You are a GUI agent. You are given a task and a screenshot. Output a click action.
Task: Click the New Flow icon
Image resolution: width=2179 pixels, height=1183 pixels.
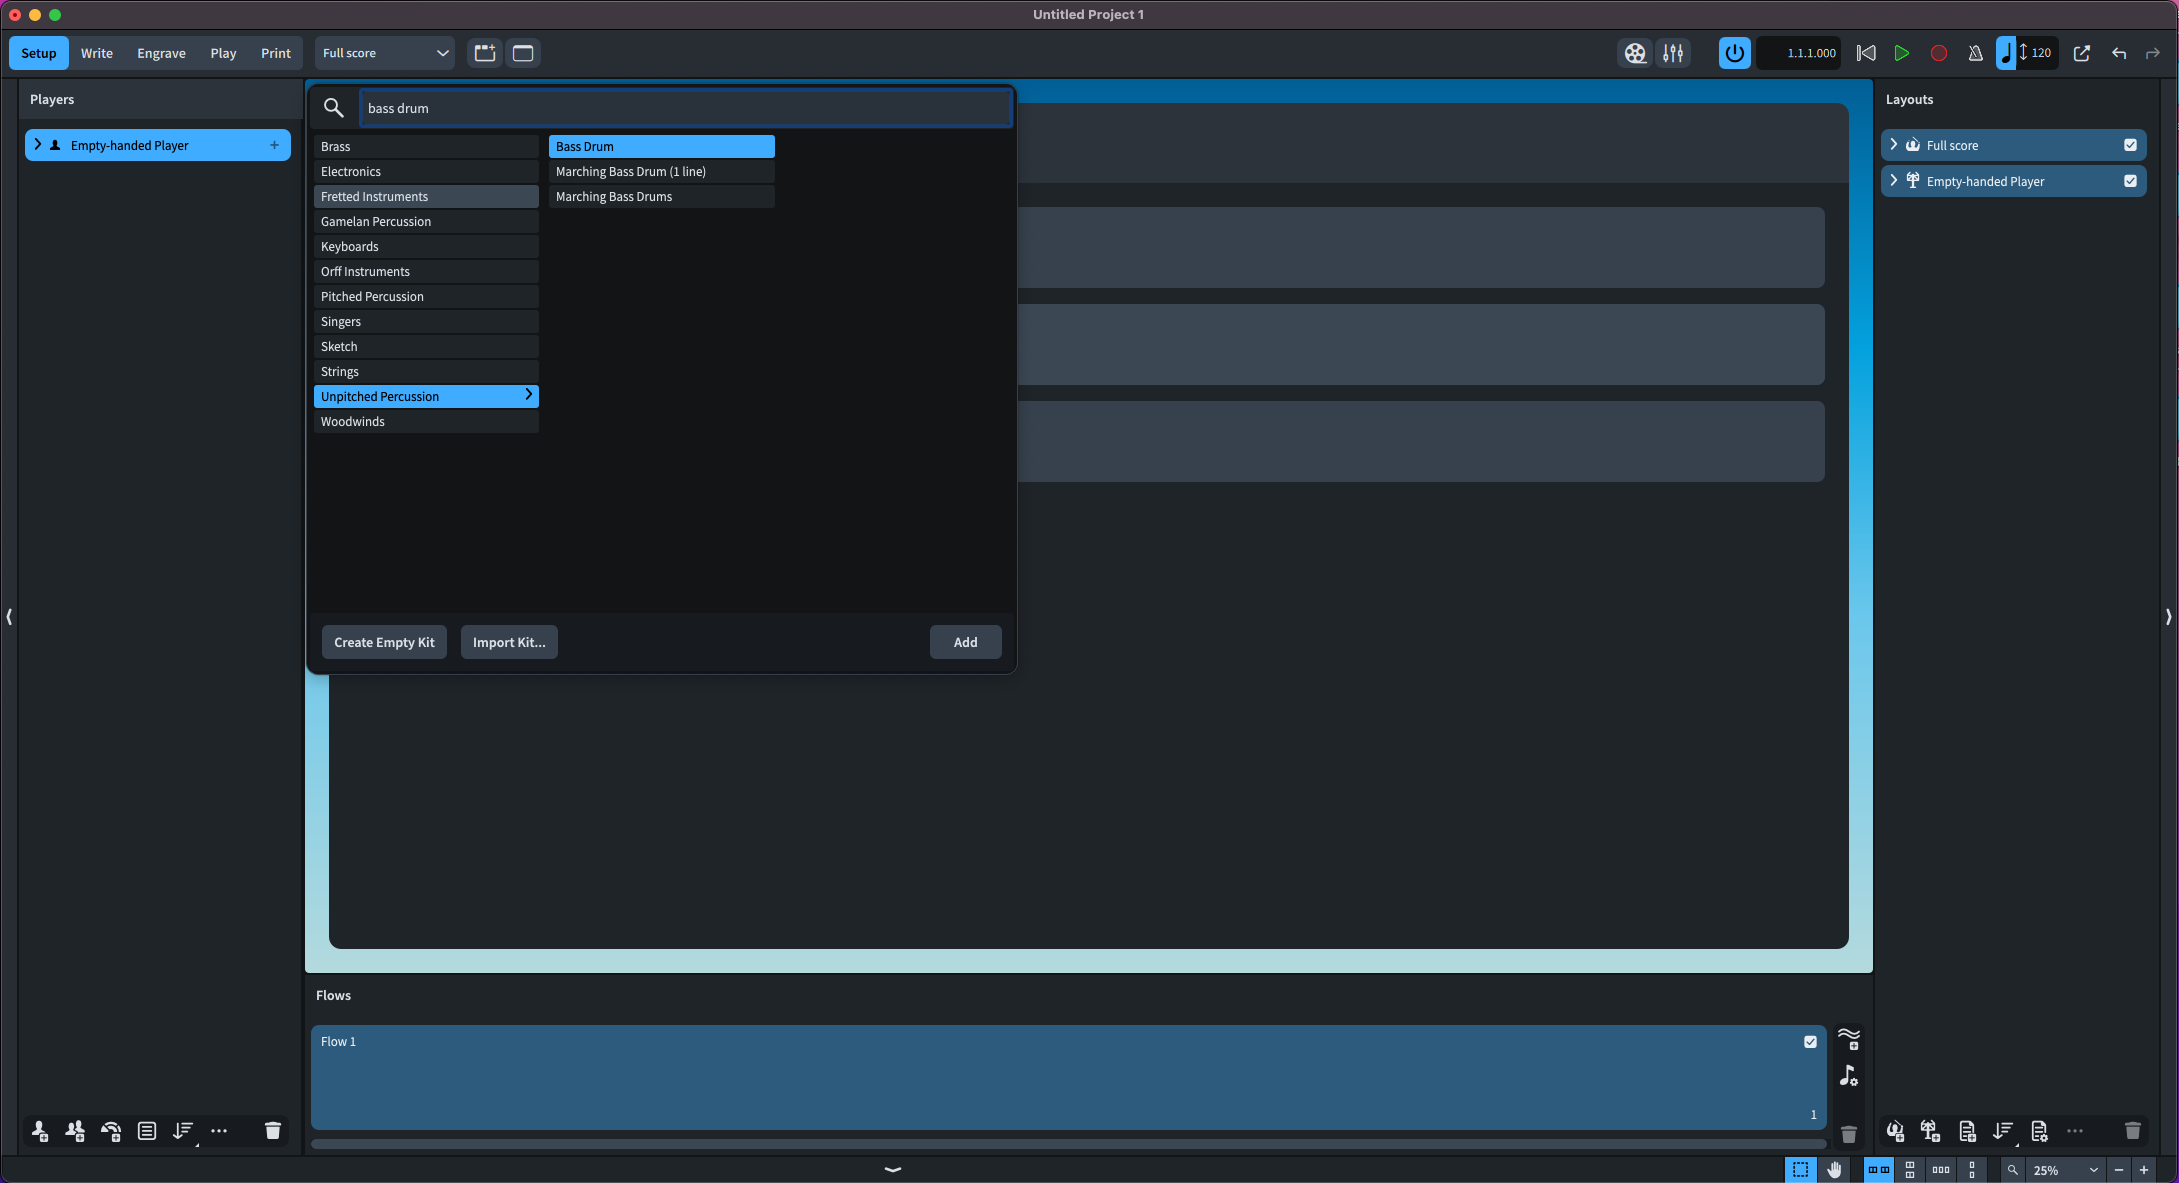(x=1849, y=1039)
